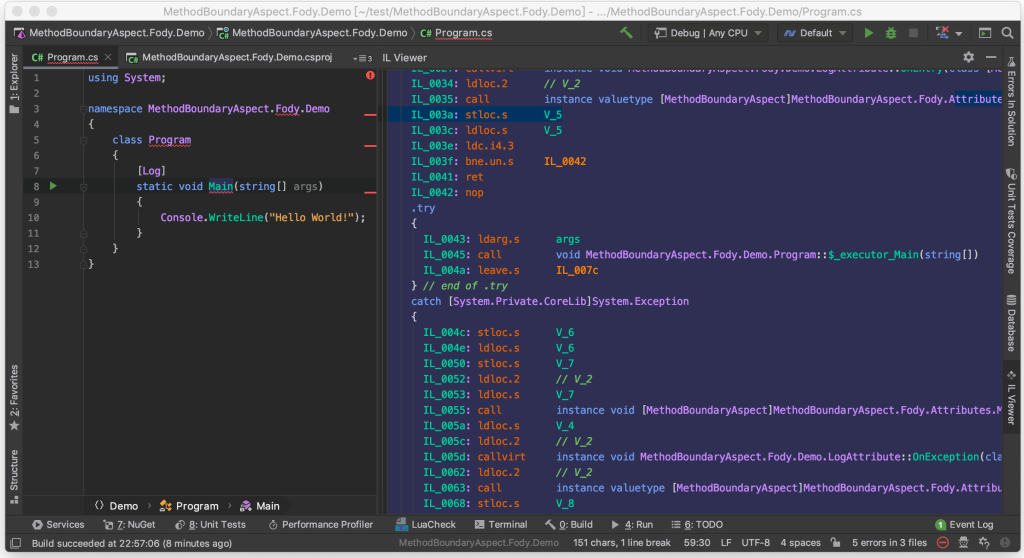This screenshot has width=1024, height=558.
Task: Click the grey Stop button in the toolbar
Action: (914, 33)
